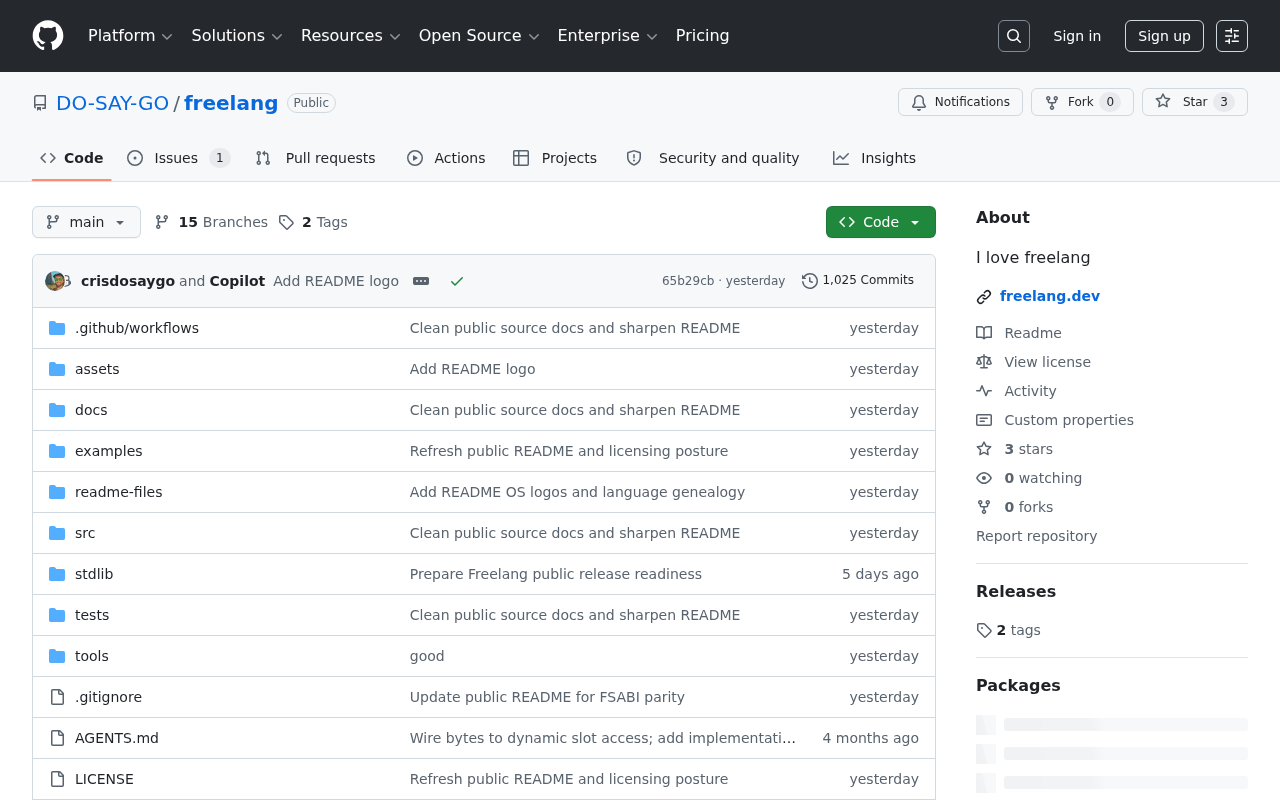Click the Sign up button

pos(1164,36)
